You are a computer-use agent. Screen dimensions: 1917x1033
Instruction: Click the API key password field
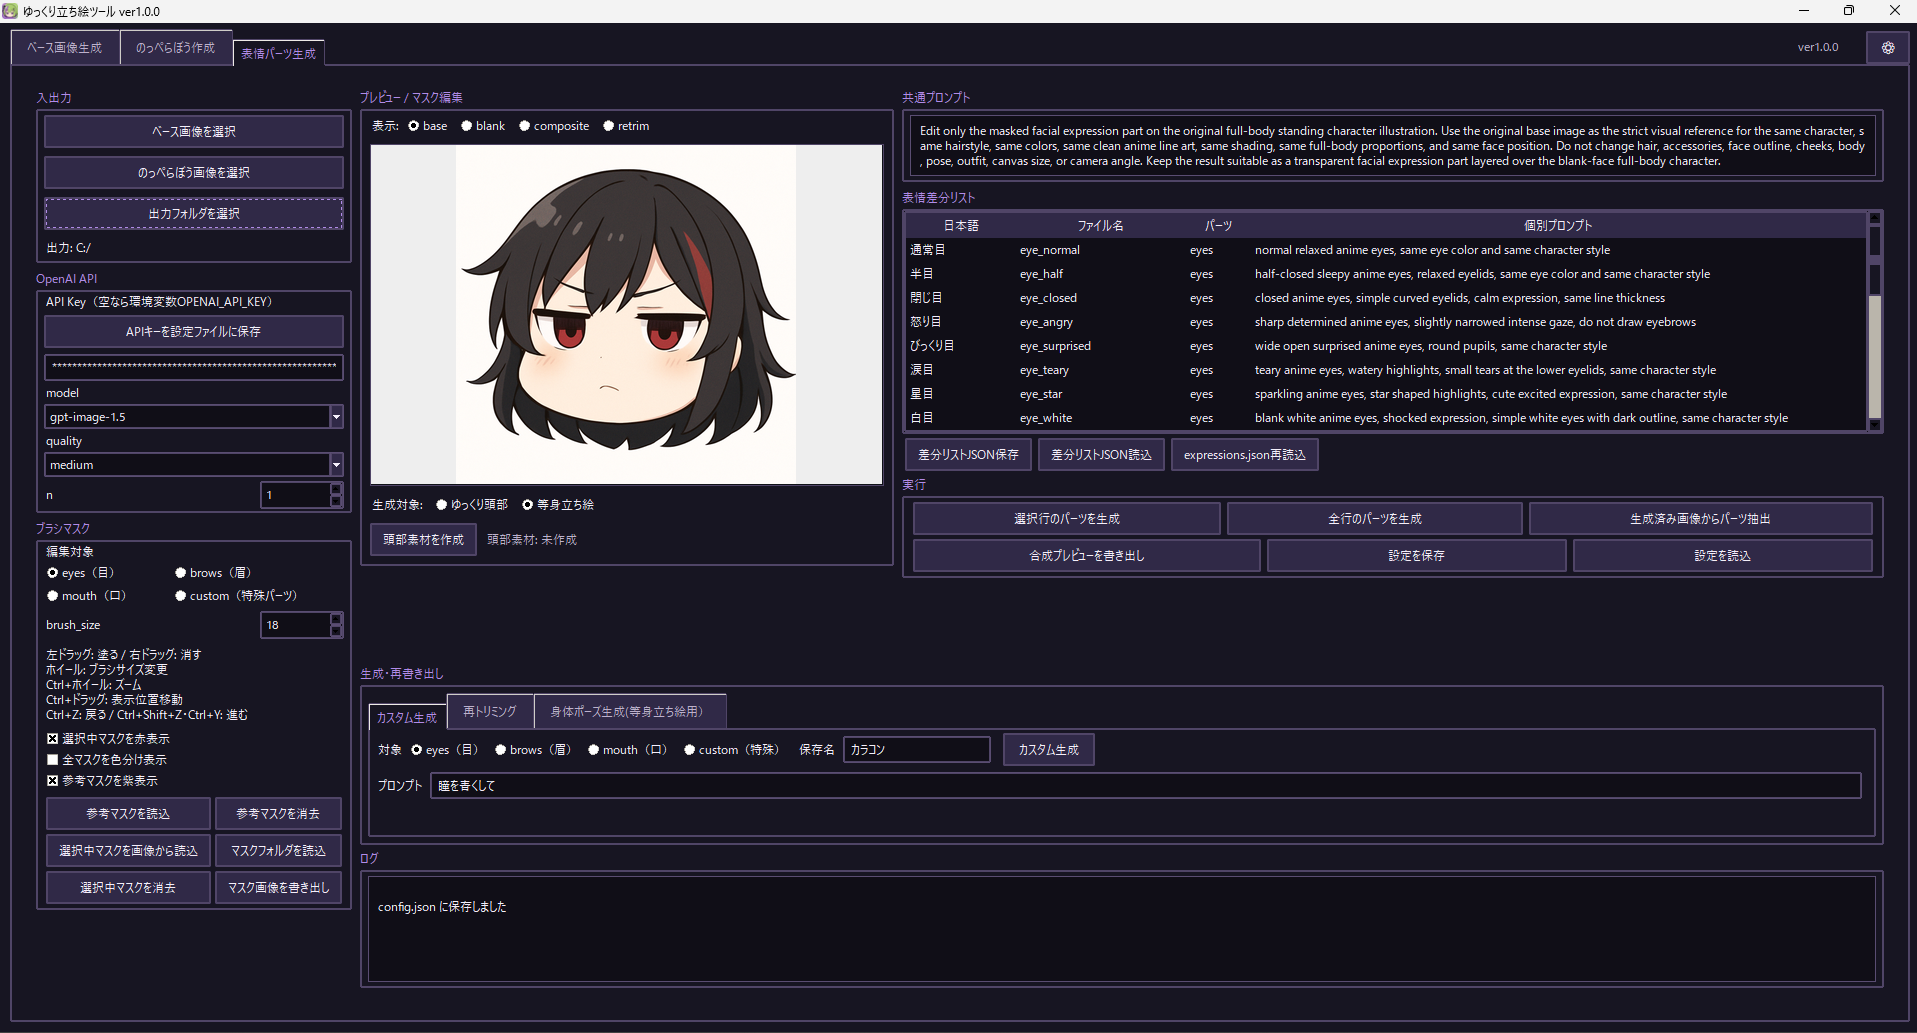click(x=194, y=367)
